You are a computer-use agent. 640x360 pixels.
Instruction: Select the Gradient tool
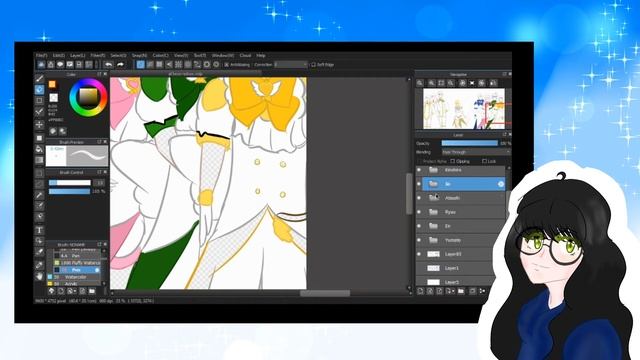[x=40, y=160]
